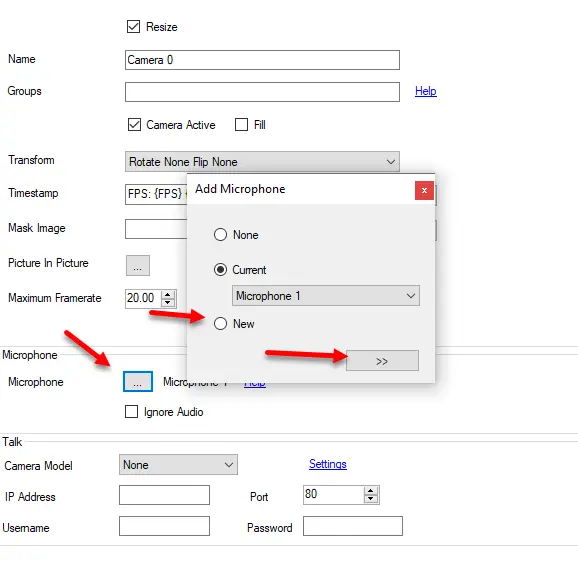Screen dimensions: 578x564
Task: Click the double-arrow next button
Action: 382,361
